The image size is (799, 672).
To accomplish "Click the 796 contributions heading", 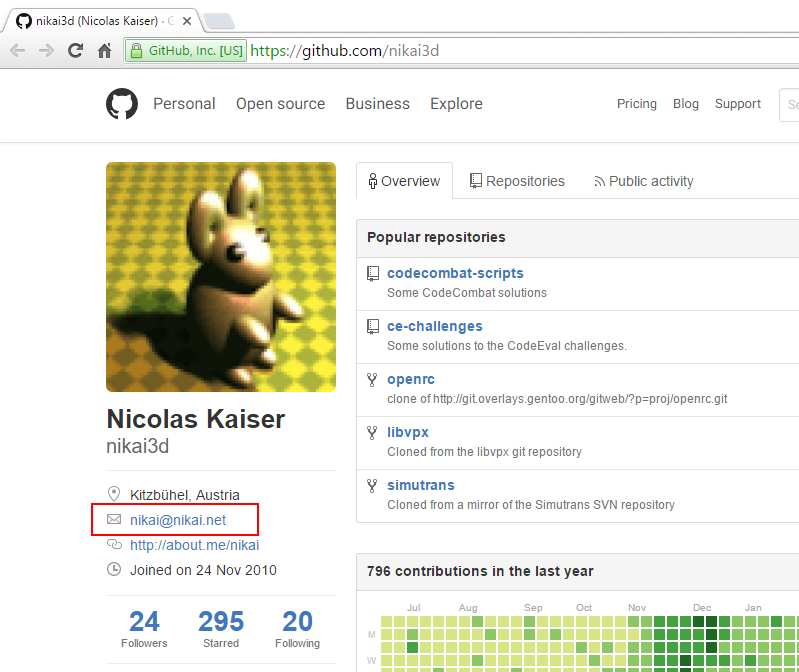I will tap(480, 571).
